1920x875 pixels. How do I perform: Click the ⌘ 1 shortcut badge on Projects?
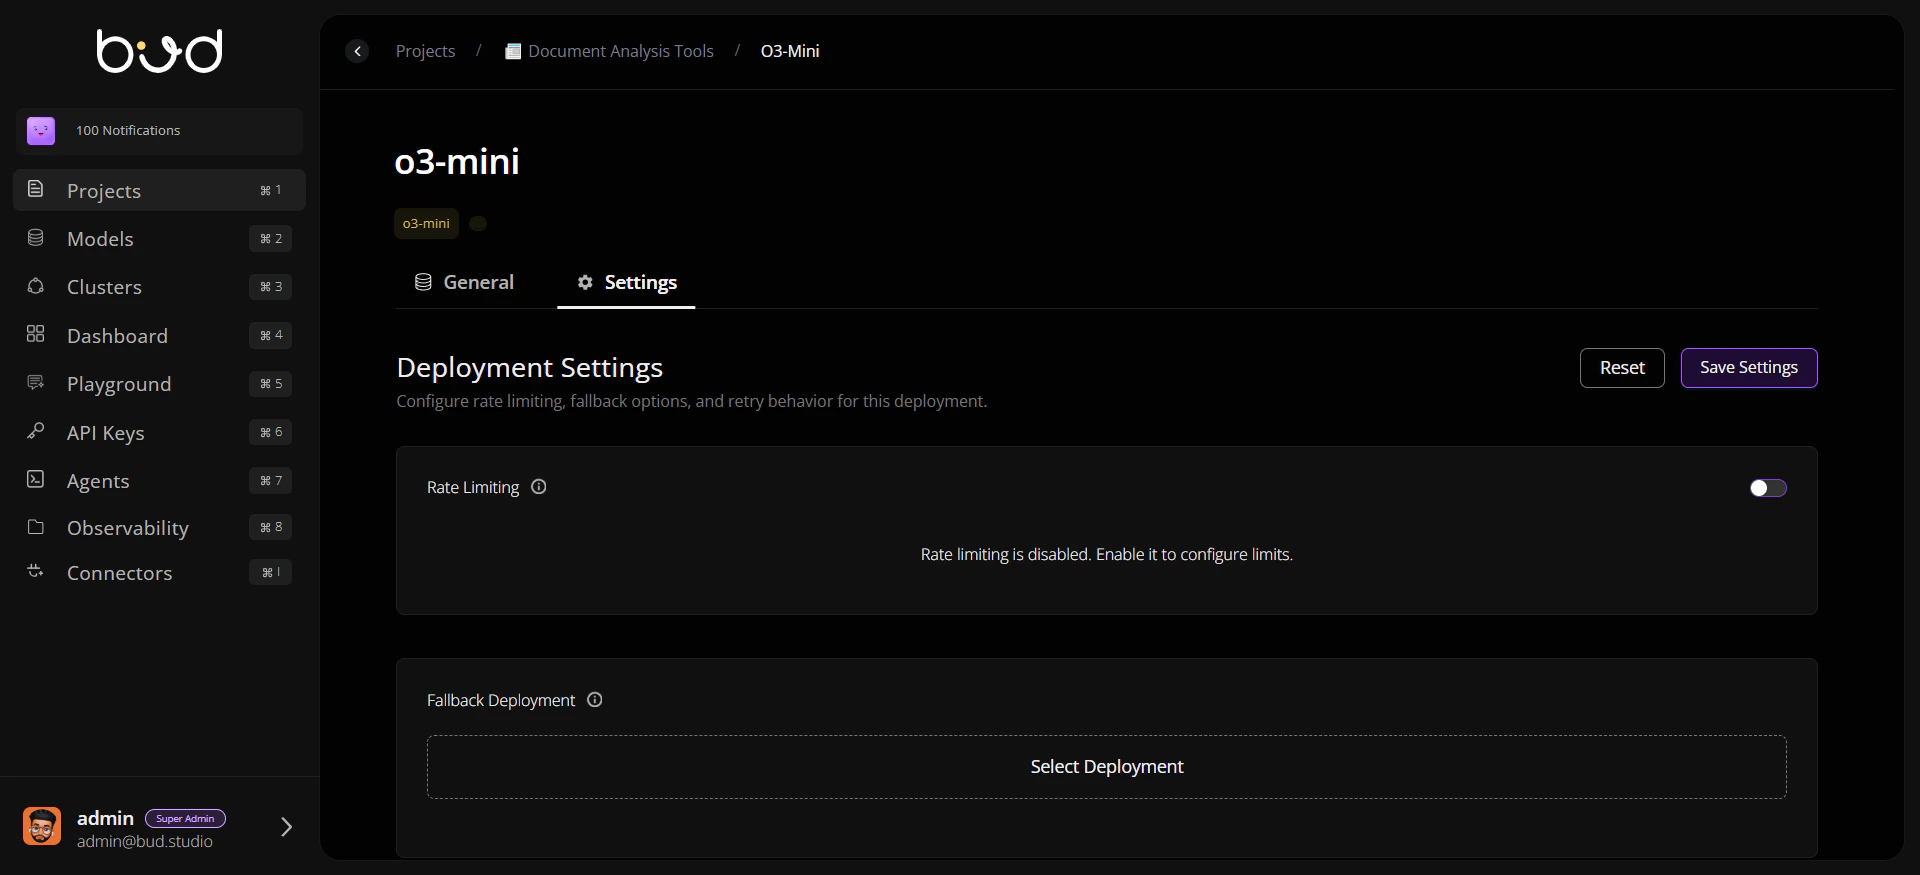pos(271,190)
